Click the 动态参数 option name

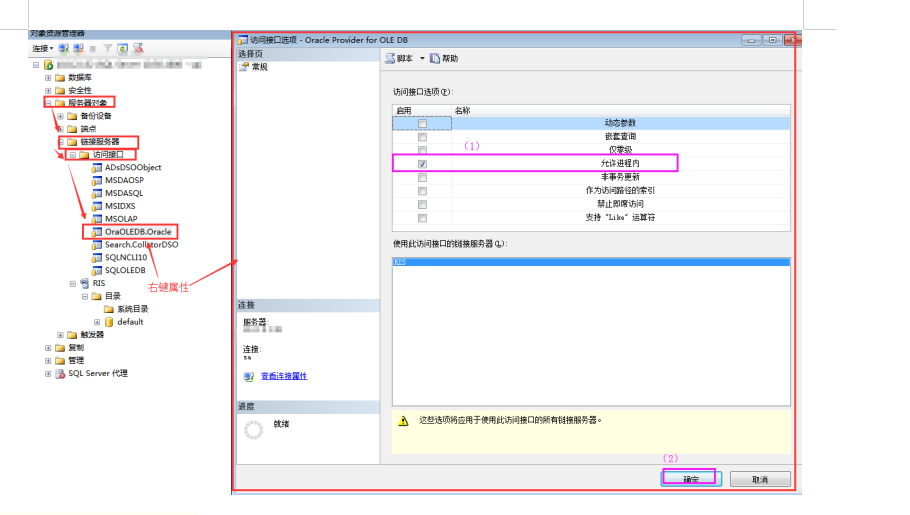[620, 123]
